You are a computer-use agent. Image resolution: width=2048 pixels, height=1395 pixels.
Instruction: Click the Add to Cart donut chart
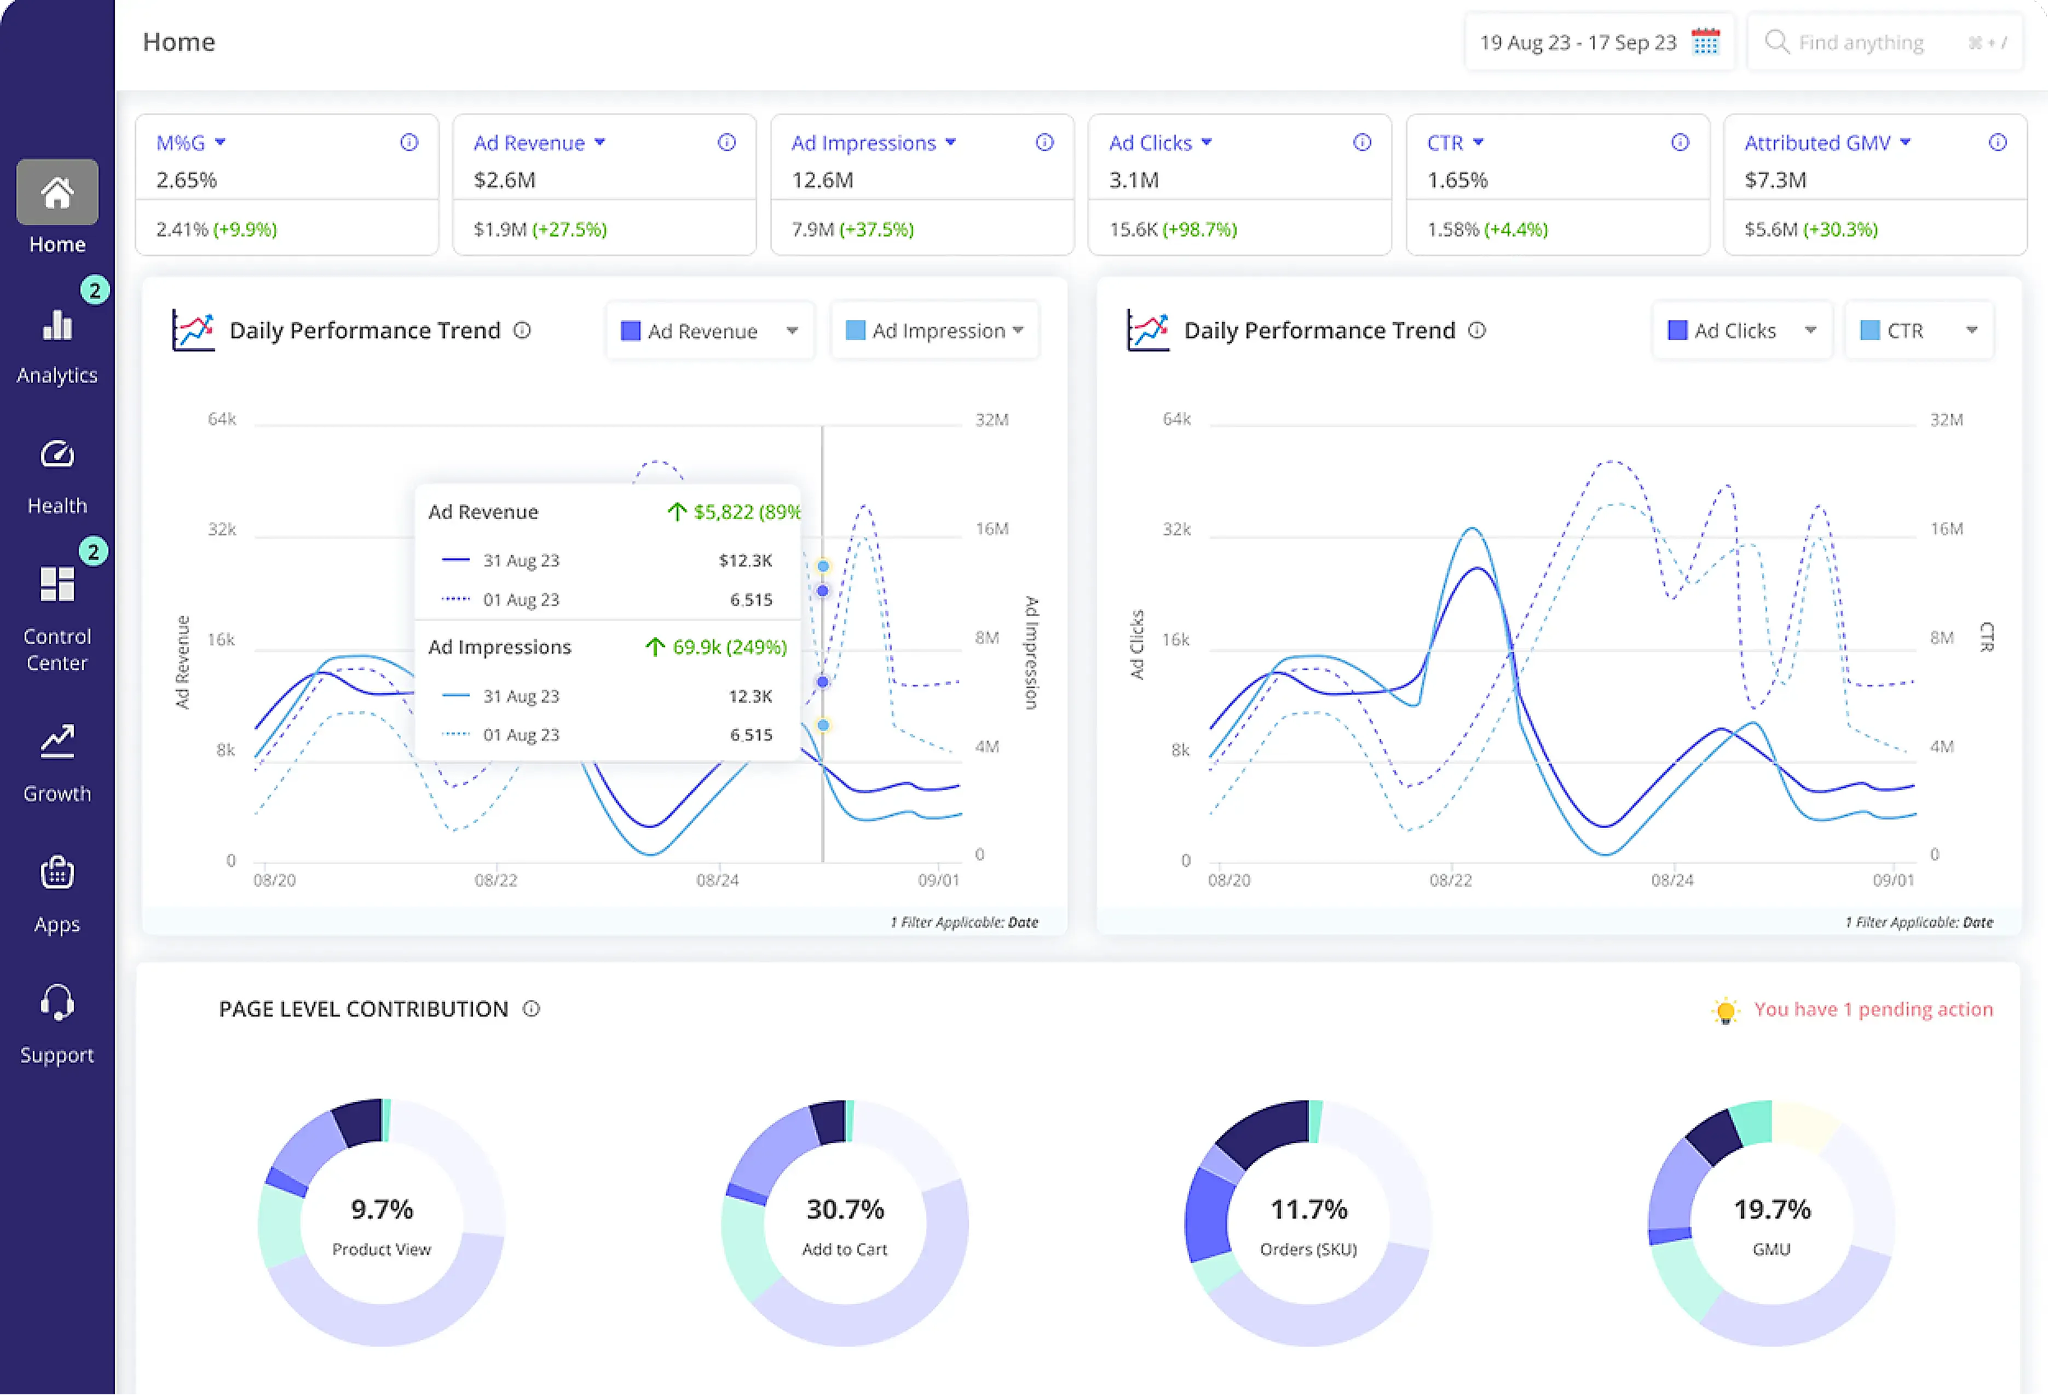tap(845, 1223)
